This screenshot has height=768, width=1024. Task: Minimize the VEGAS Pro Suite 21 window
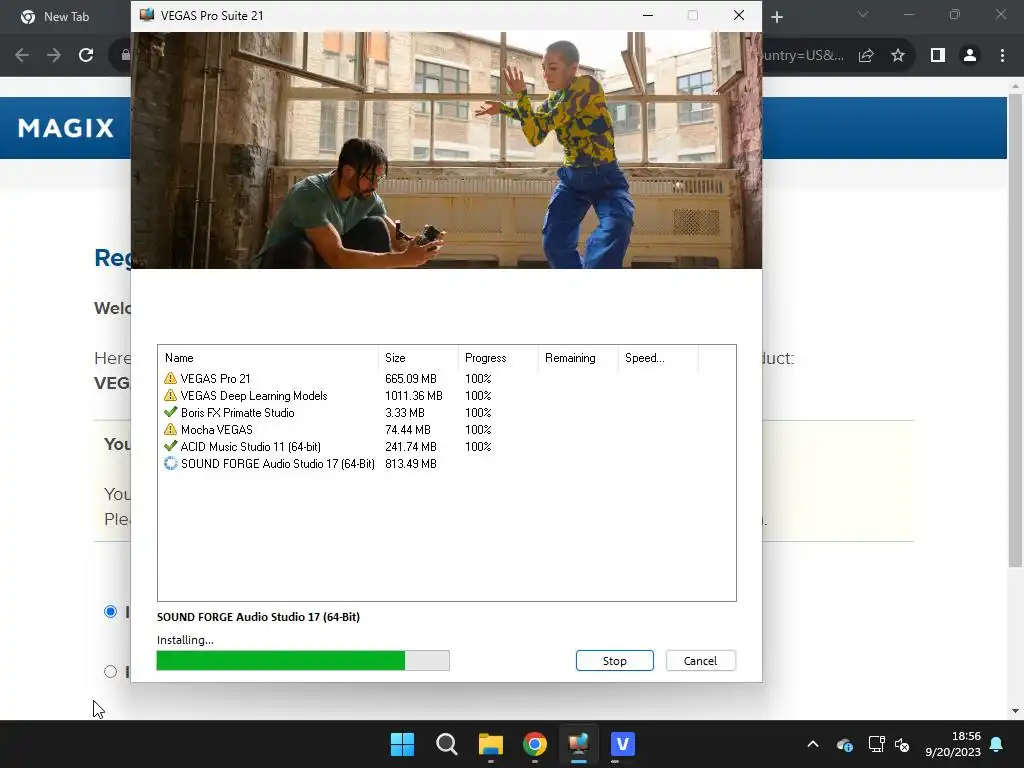tap(648, 15)
